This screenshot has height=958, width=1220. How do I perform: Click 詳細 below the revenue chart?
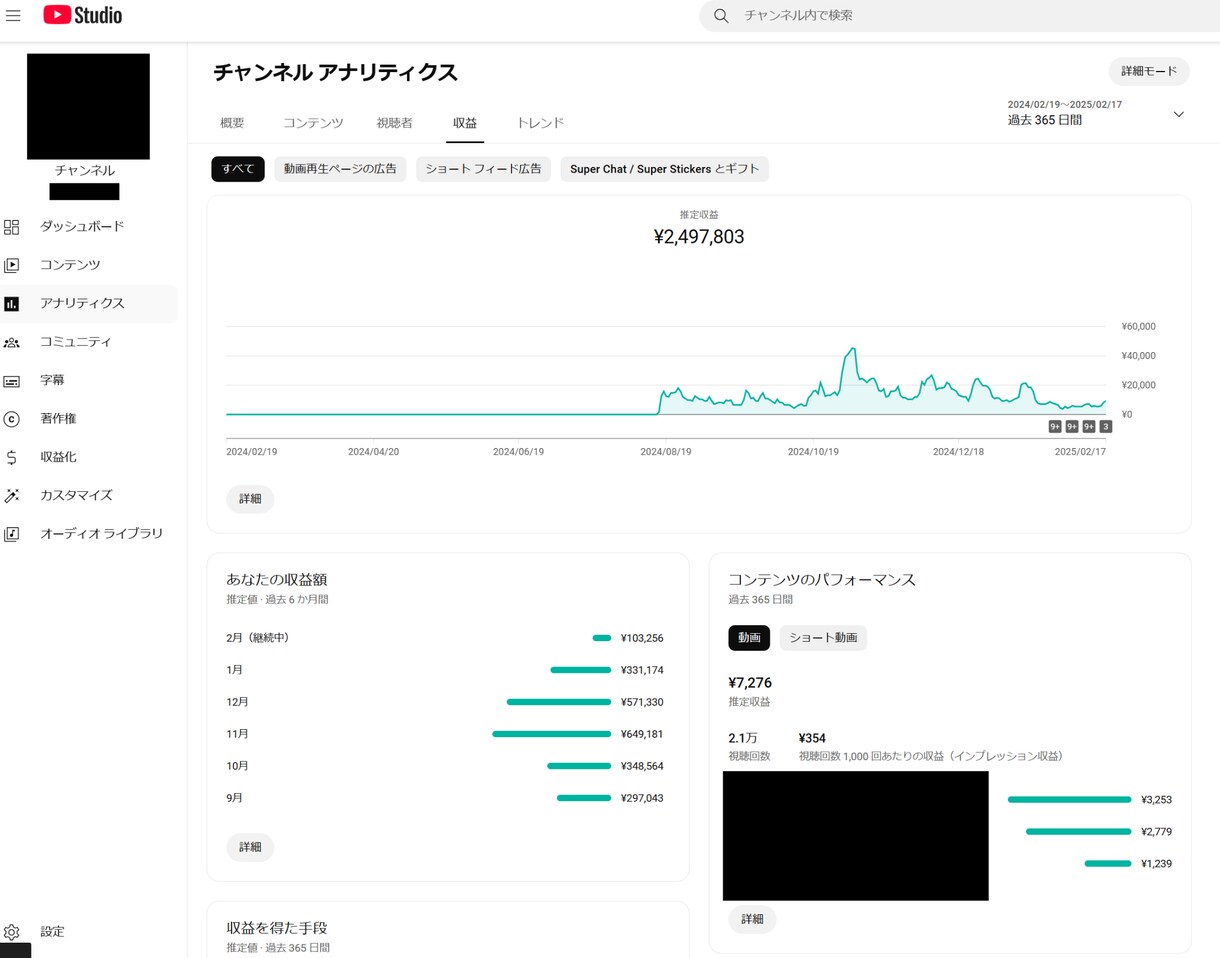click(x=250, y=498)
